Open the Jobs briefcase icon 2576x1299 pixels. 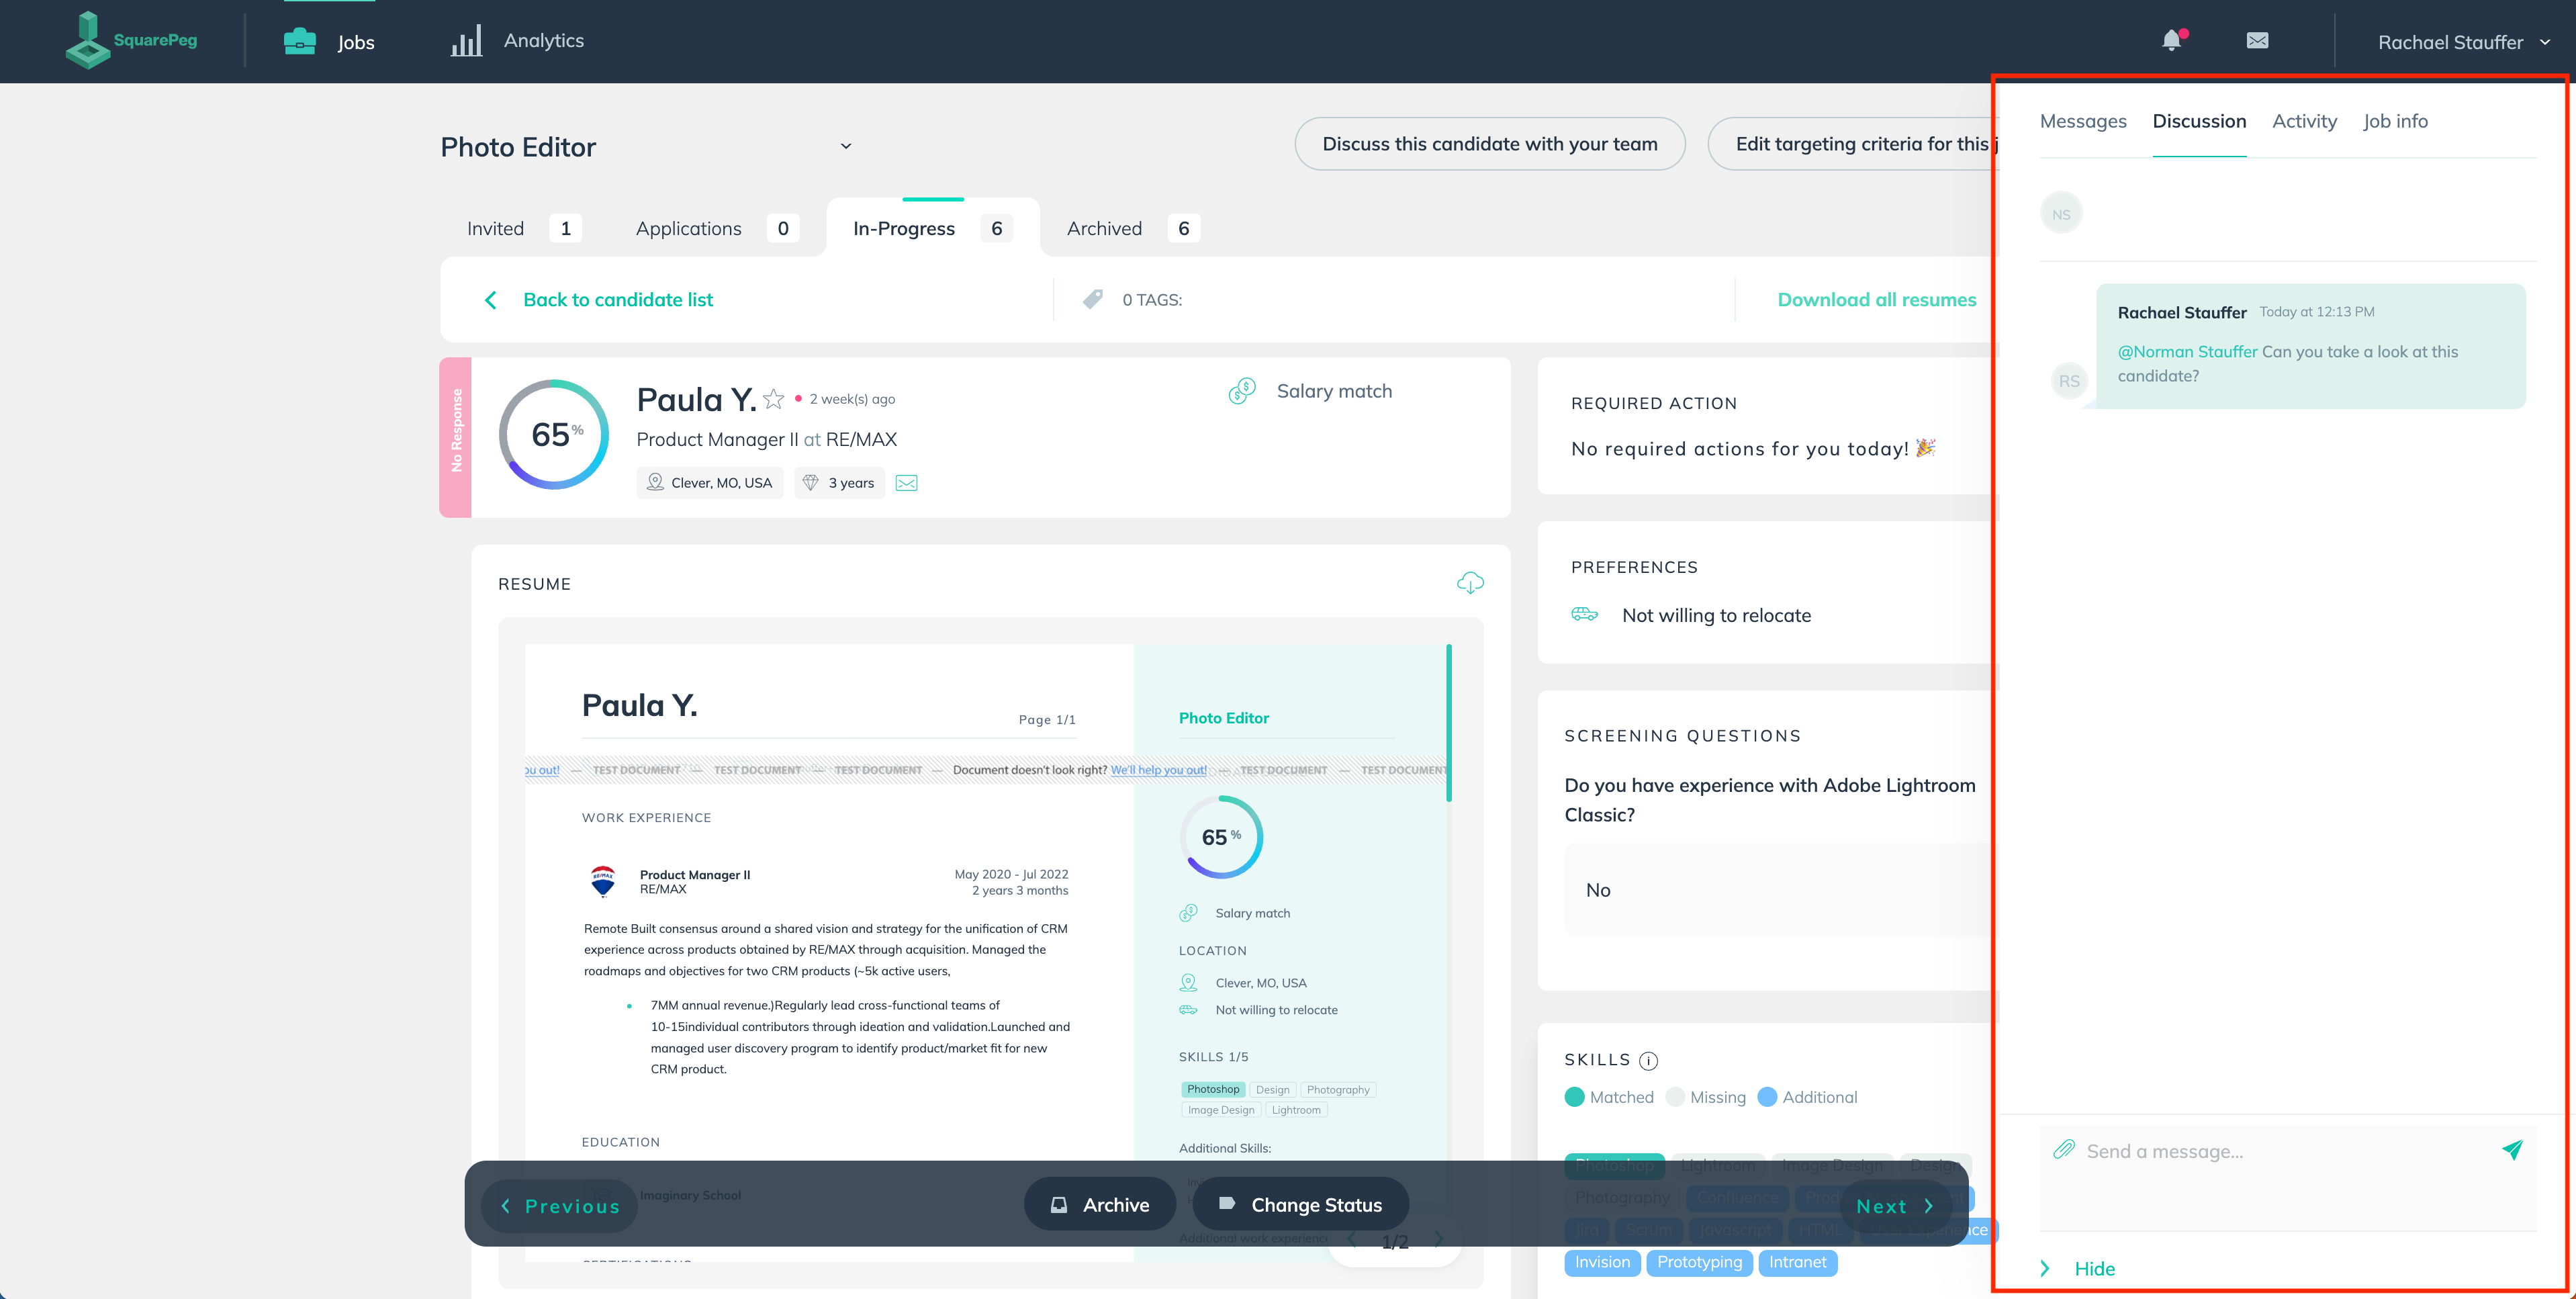pos(299,41)
